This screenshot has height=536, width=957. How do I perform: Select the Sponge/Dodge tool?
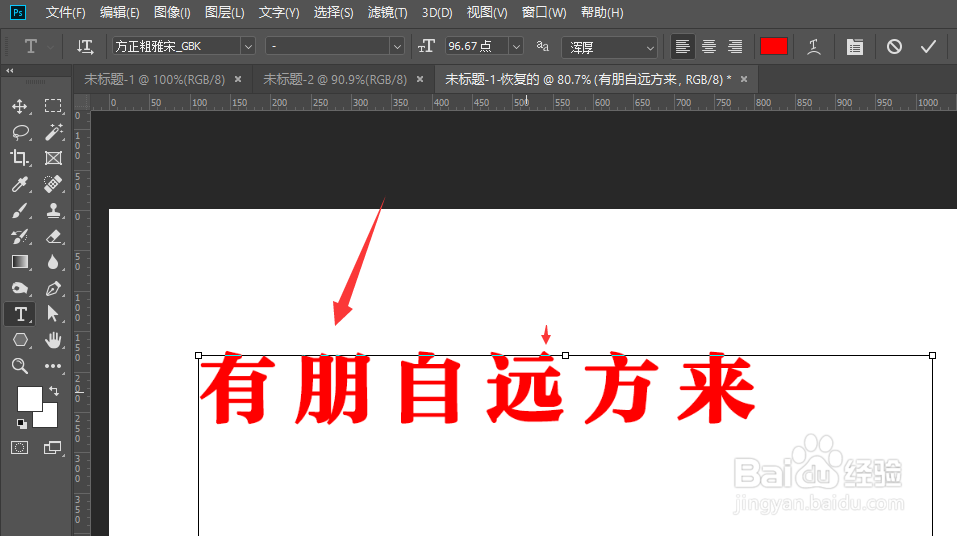(20, 288)
